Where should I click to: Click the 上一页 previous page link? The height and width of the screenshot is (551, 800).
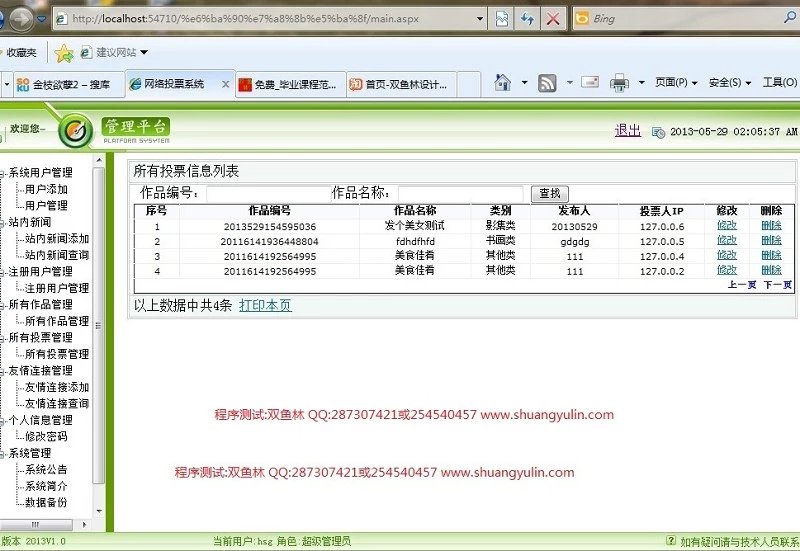point(741,285)
